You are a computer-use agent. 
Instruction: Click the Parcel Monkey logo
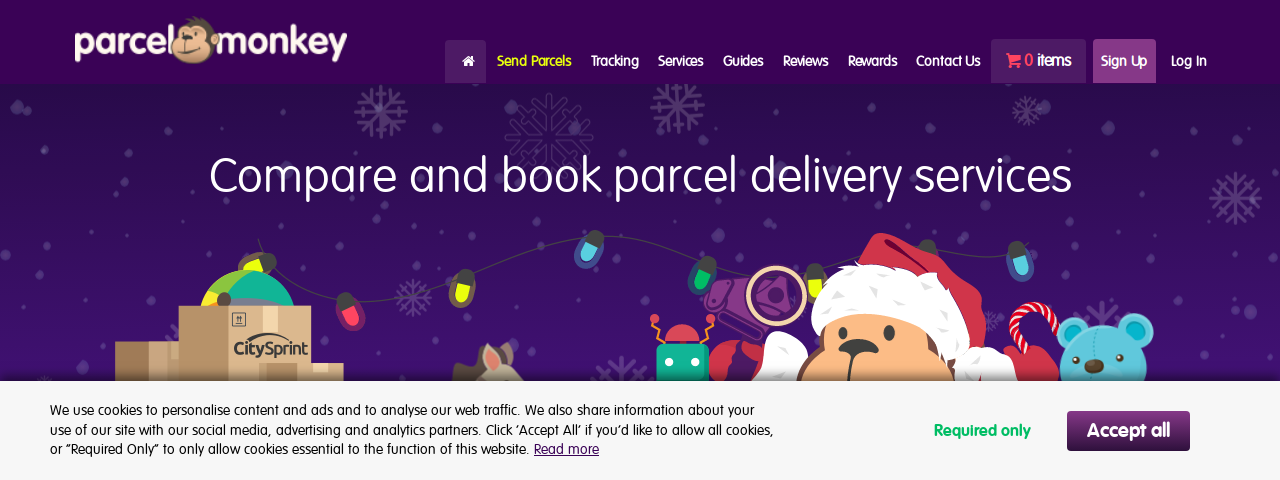coord(211,41)
